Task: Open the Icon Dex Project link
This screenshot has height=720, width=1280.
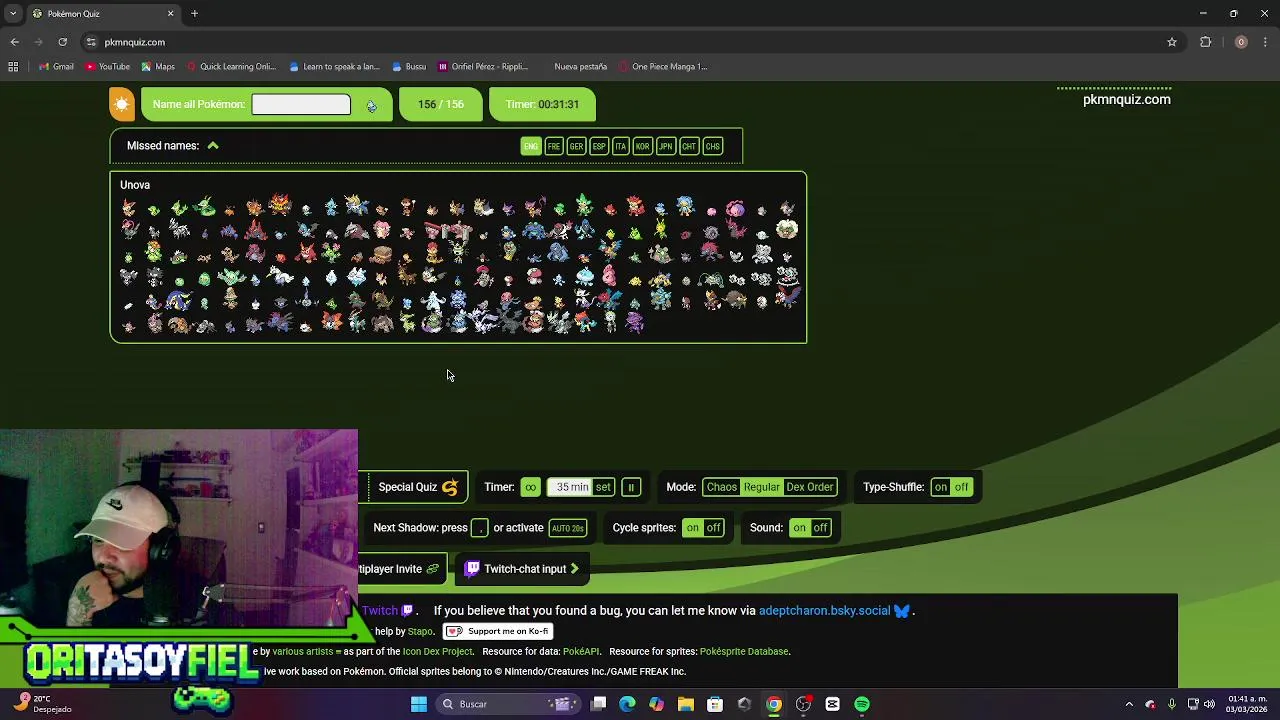Action: pyautogui.click(x=437, y=652)
